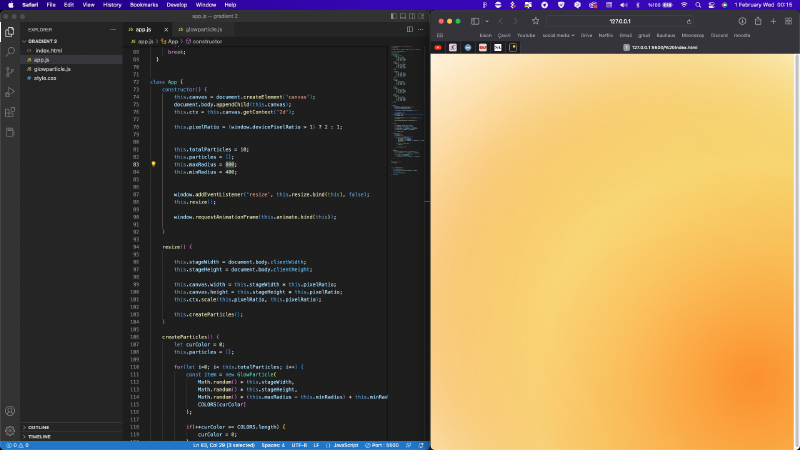
Task: Open a new tab with Safari plus icon
Action: pos(773,21)
